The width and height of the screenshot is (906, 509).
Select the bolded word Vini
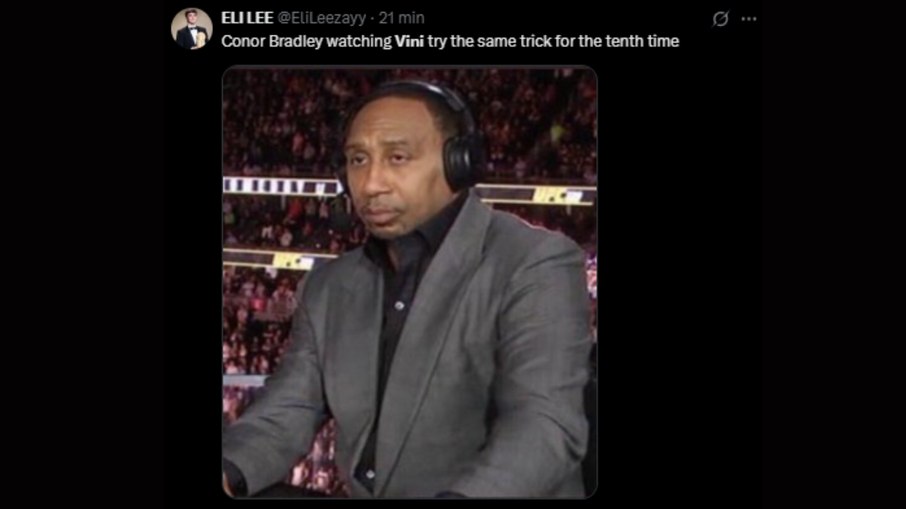click(x=409, y=41)
